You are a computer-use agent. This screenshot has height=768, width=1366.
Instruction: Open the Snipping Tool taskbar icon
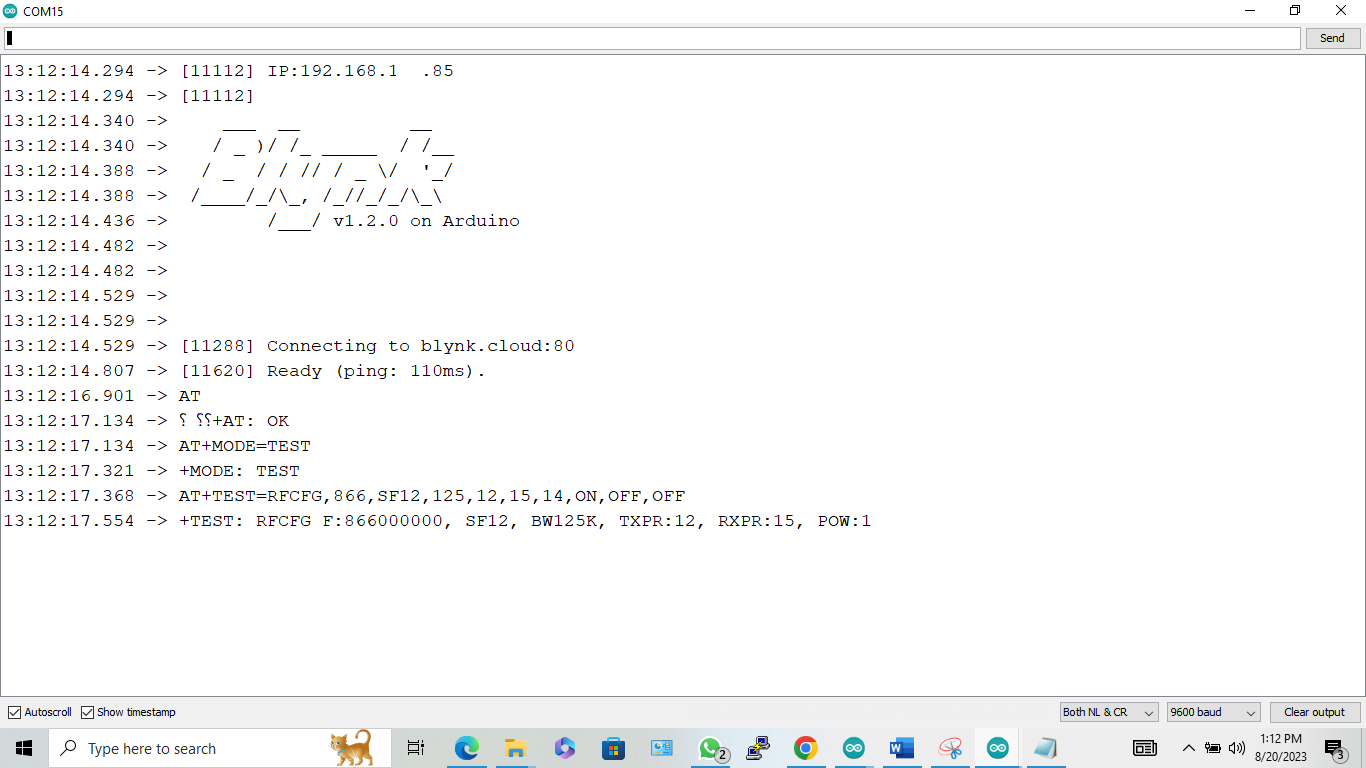pos(950,748)
